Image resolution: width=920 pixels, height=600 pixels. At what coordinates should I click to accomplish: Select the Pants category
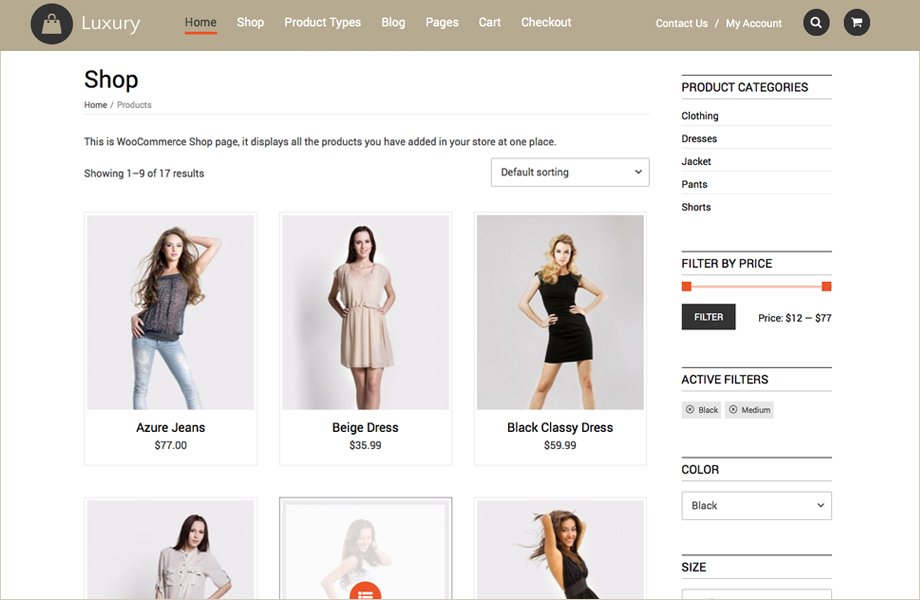[x=694, y=184]
